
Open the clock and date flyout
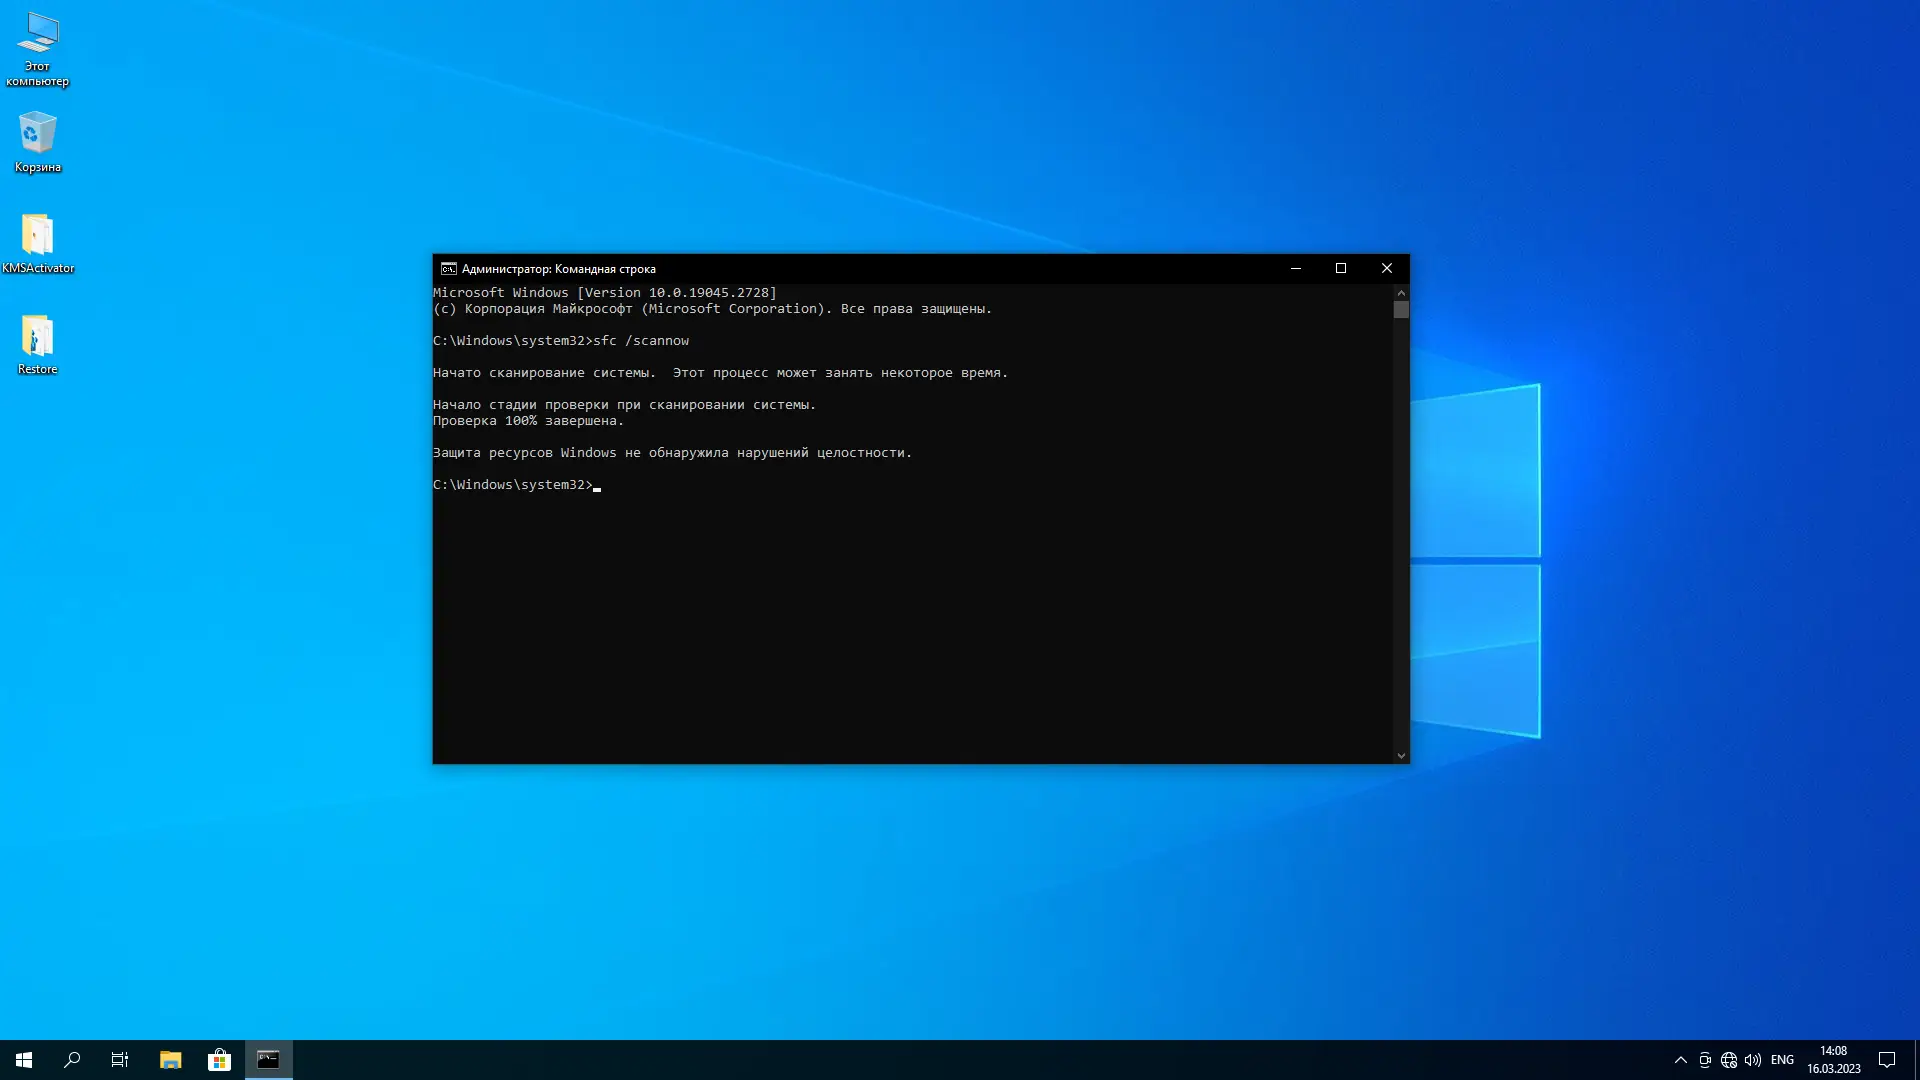pyautogui.click(x=1833, y=1060)
